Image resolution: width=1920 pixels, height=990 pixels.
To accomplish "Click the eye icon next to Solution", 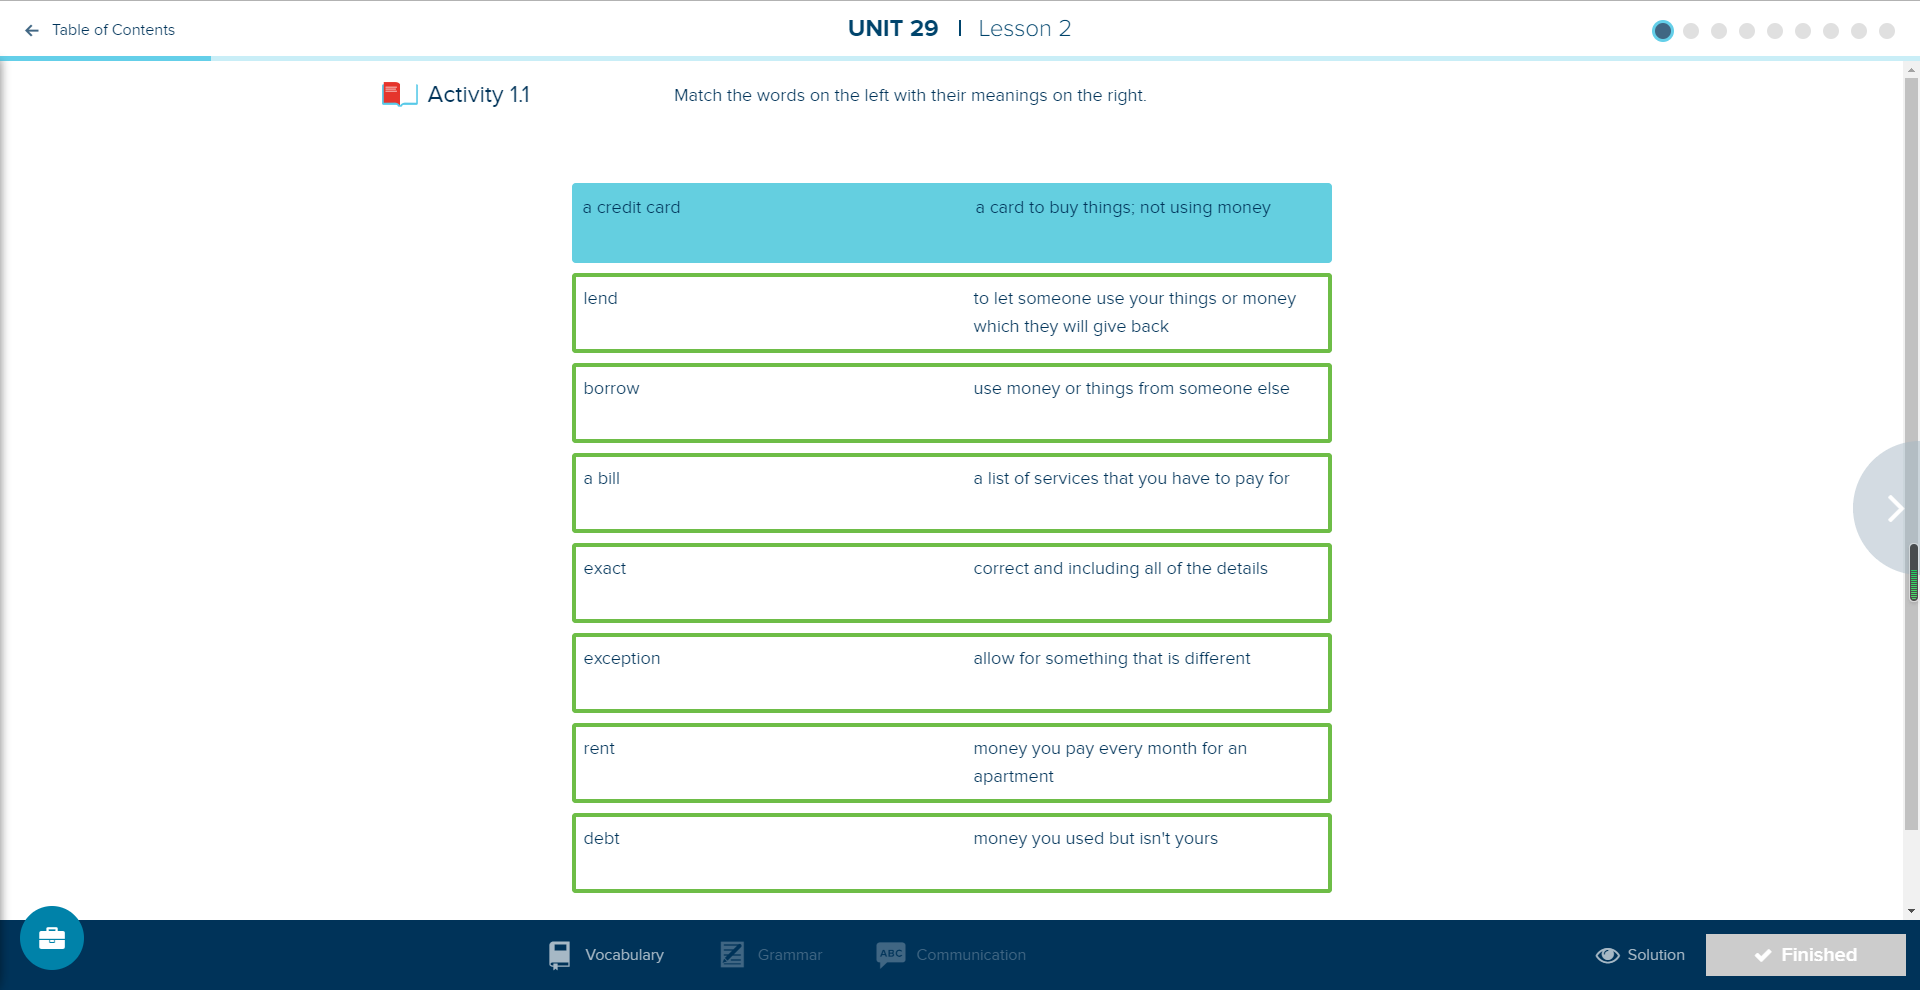I will pos(1607,955).
